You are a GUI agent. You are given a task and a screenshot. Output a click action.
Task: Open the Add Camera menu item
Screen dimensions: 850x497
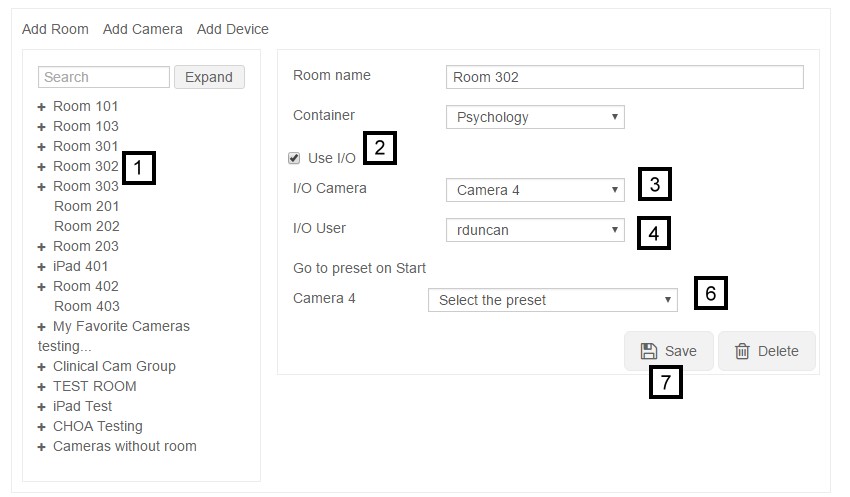pos(143,29)
